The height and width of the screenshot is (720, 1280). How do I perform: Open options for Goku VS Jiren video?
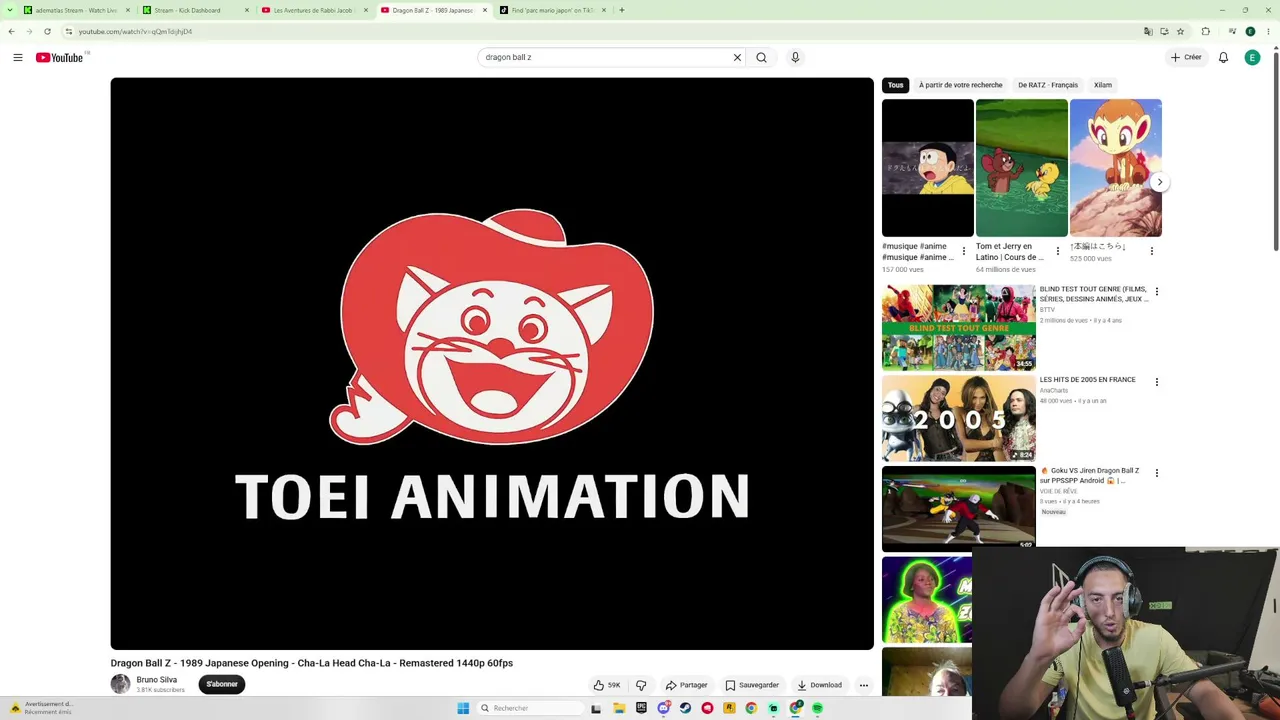pos(1157,473)
